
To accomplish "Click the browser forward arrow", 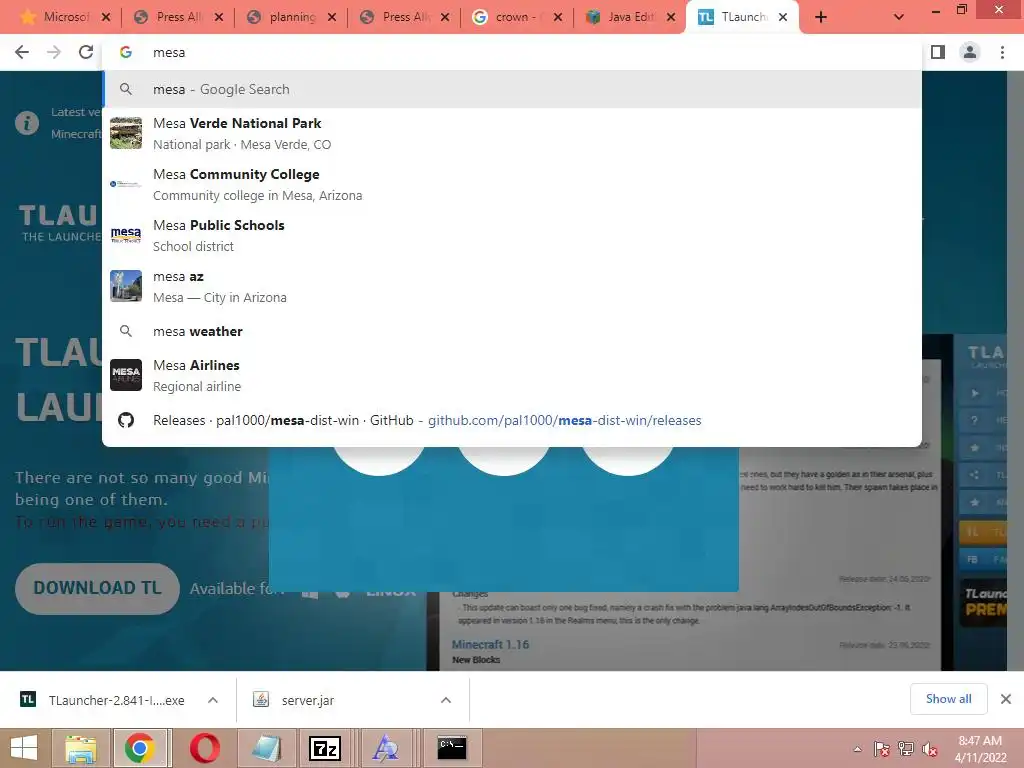I will click(x=54, y=52).
